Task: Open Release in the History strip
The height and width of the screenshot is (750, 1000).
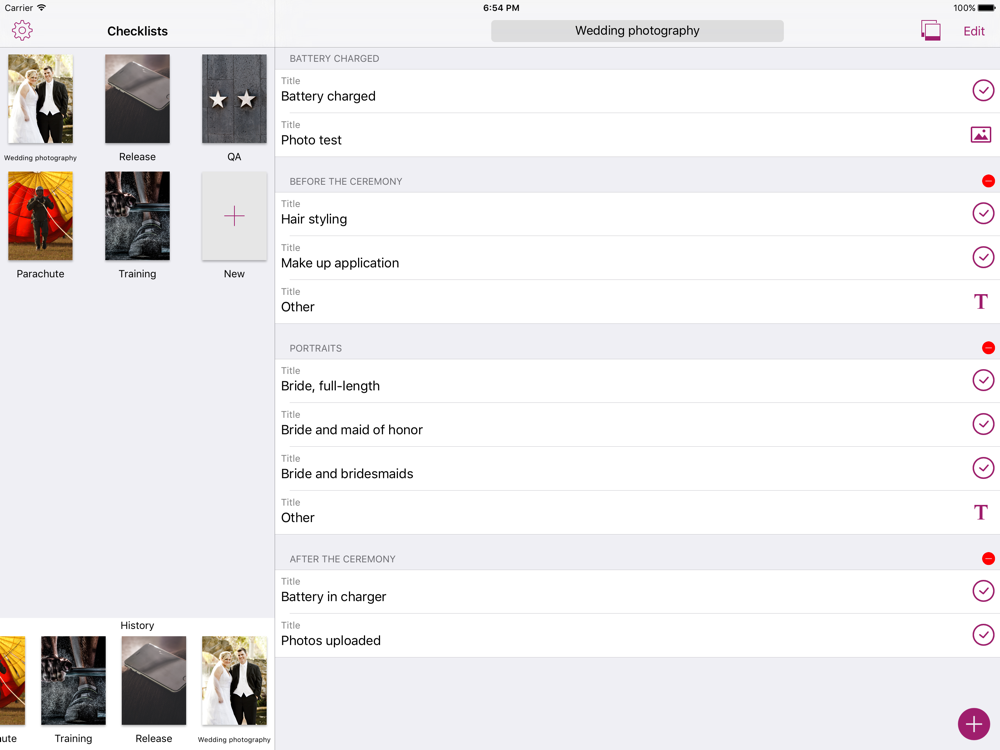Action: click(x=154, y=680)
